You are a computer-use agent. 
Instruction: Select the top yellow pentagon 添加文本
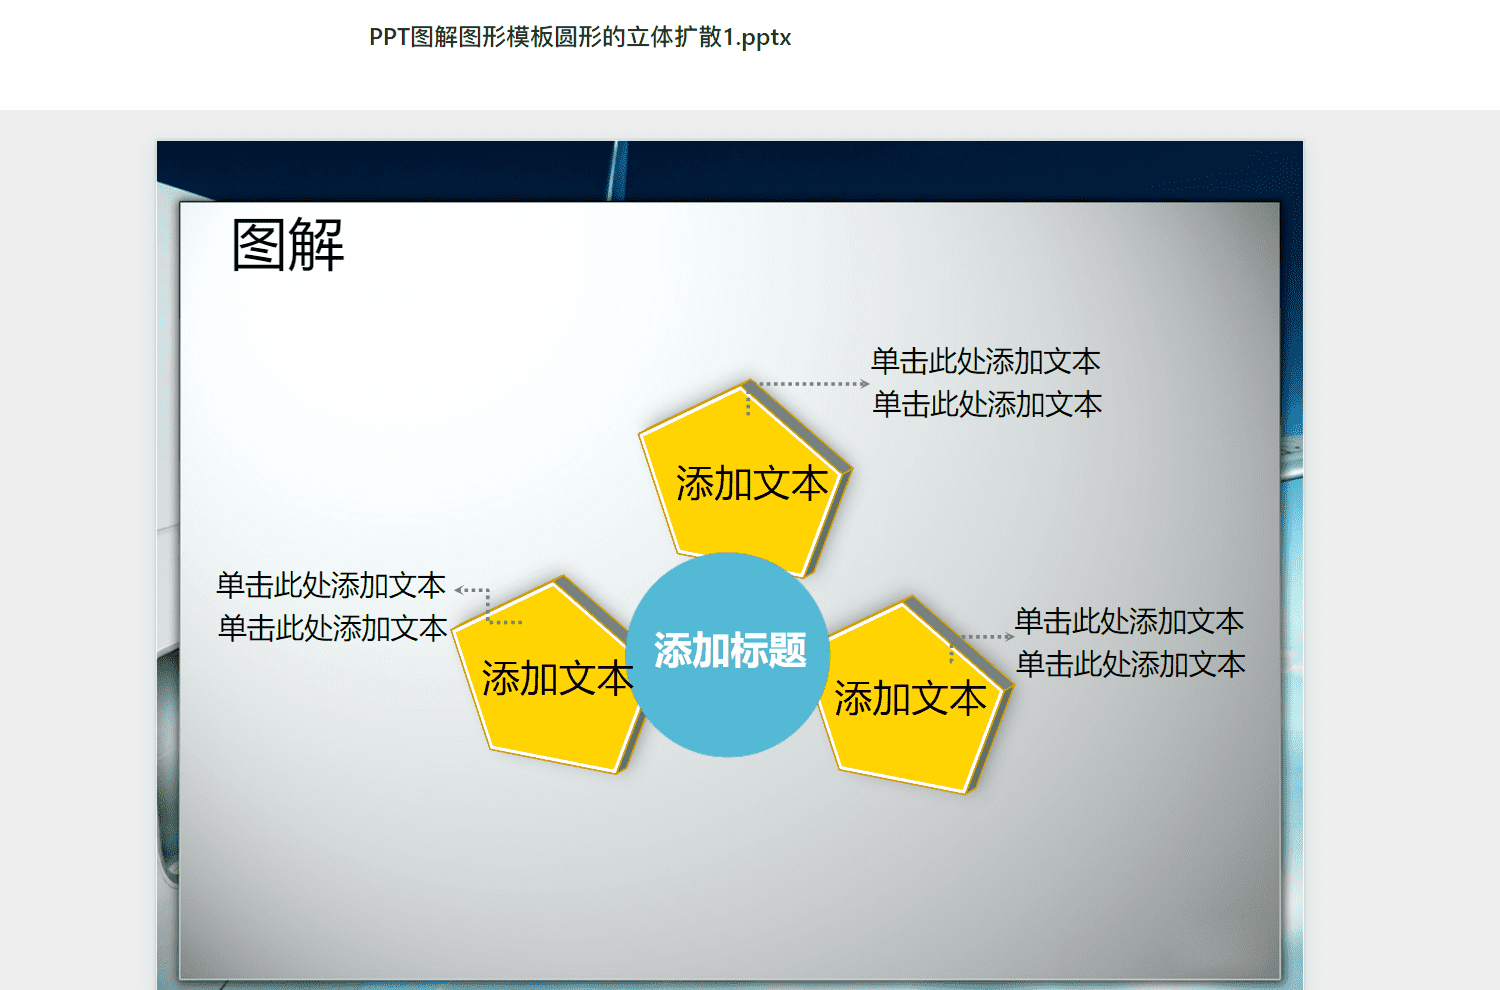(745, 480)
